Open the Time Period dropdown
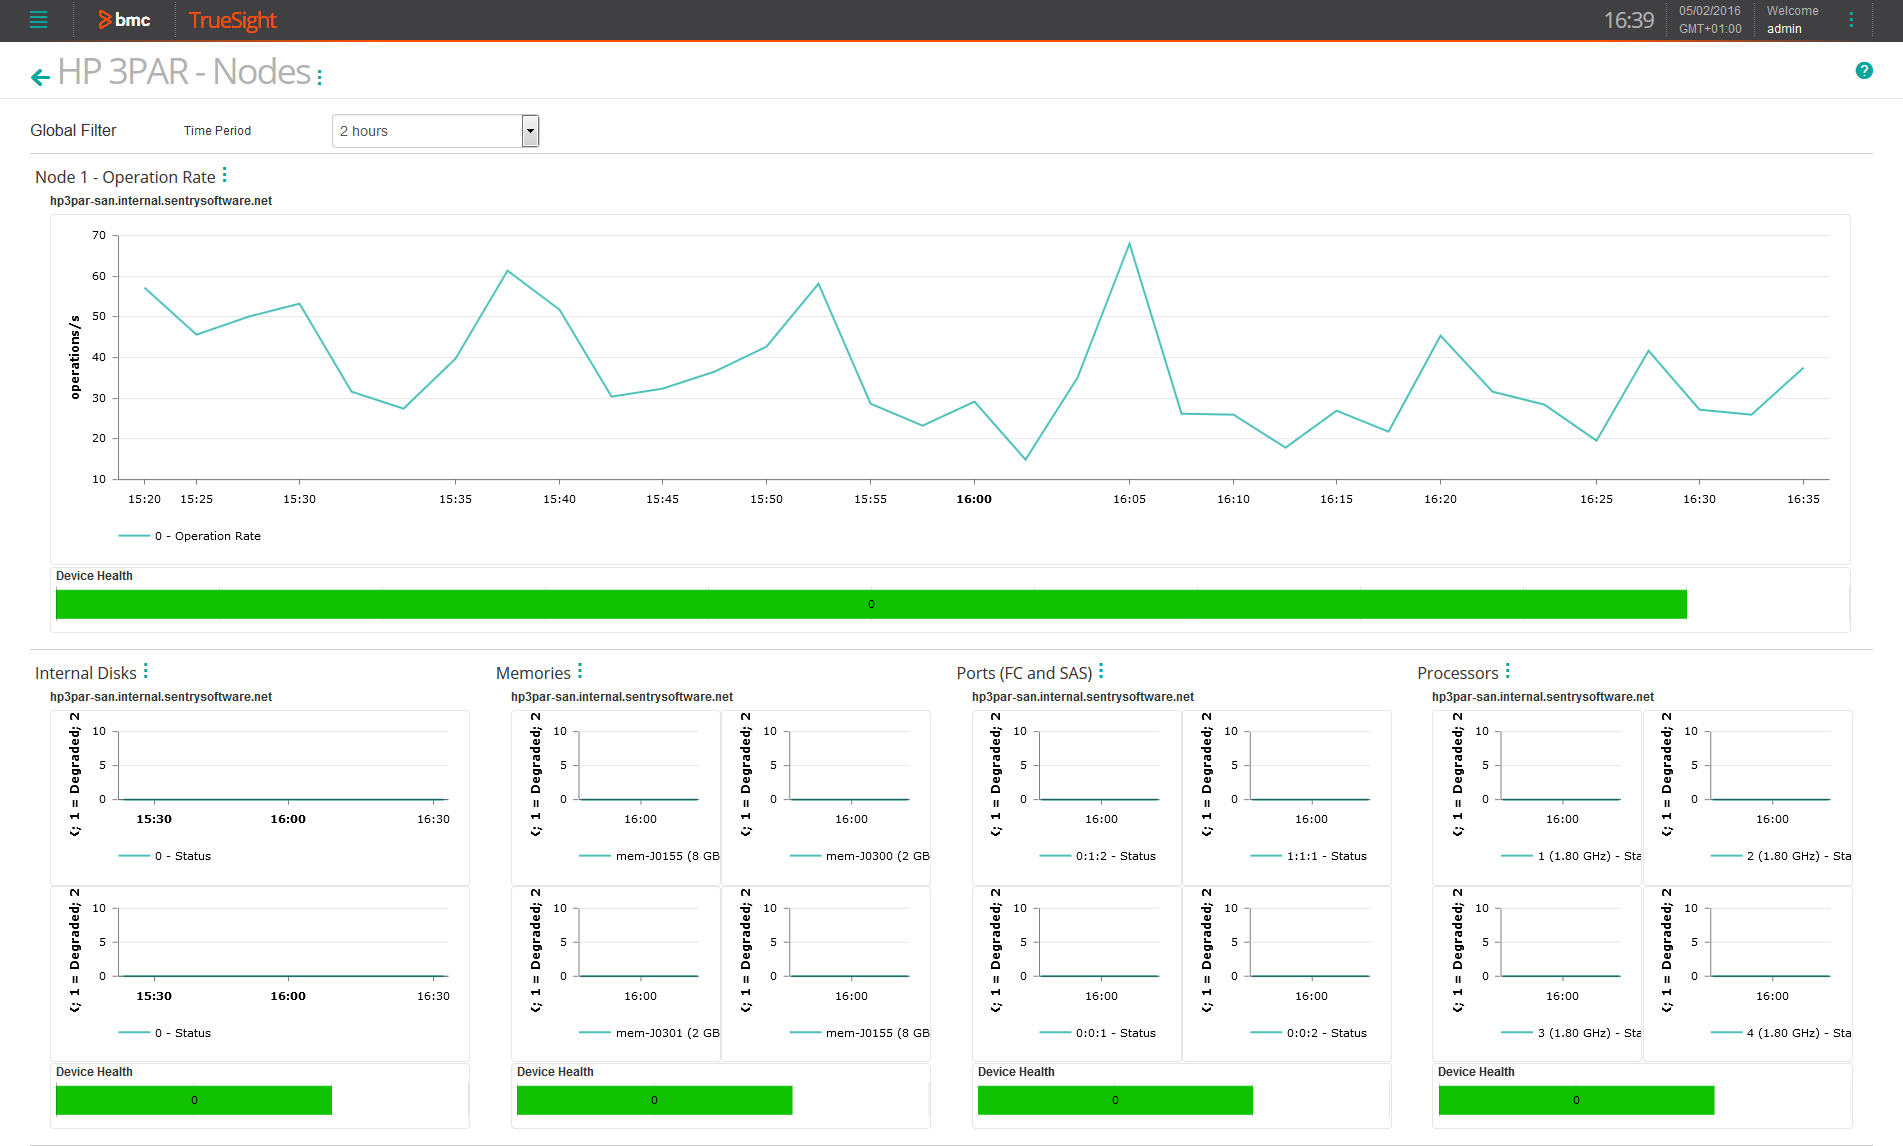This screenshot has height=1146, width=1903. coord(435,131)
